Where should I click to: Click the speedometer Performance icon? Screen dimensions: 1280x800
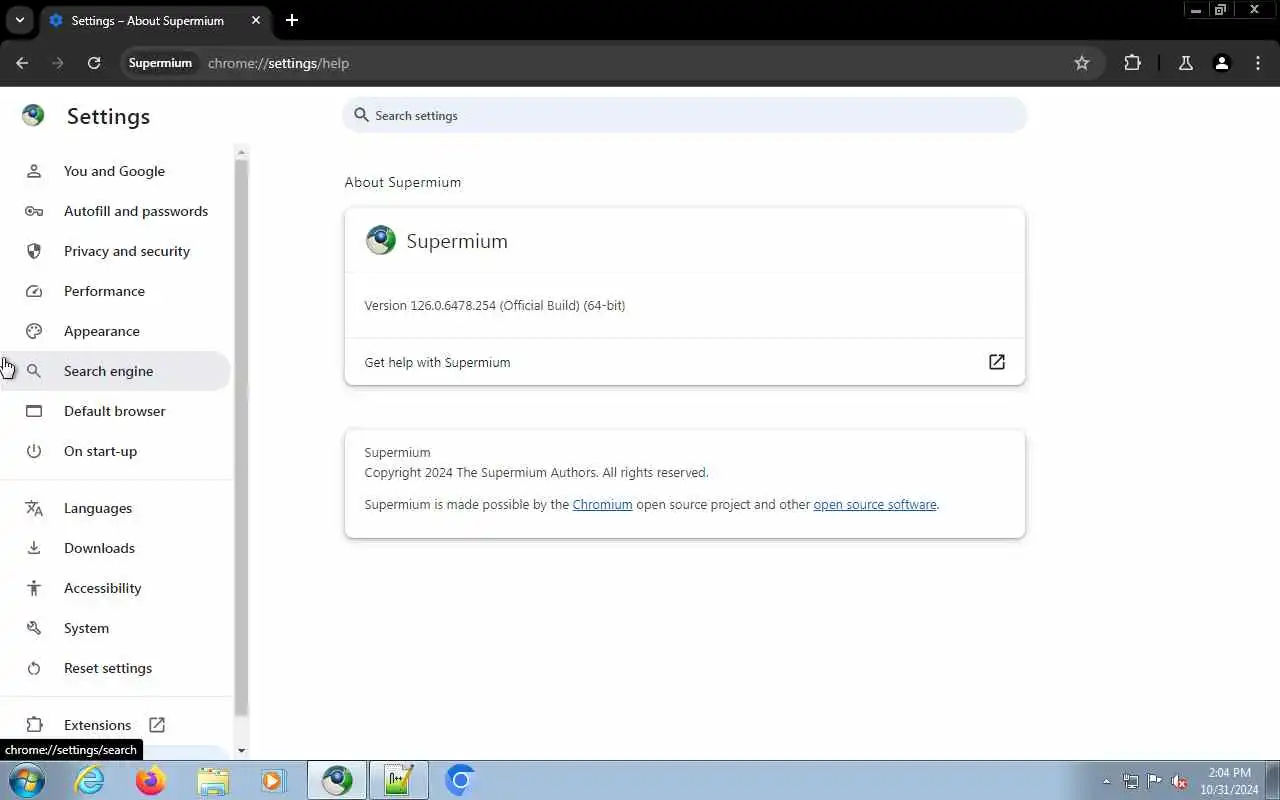pyautogui.click(x=34, y=291)
